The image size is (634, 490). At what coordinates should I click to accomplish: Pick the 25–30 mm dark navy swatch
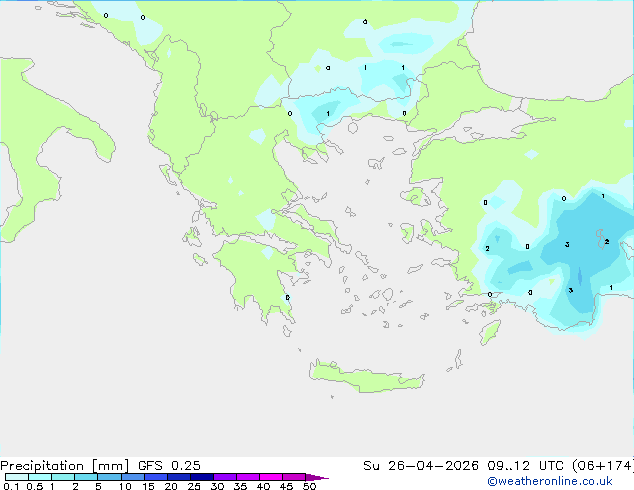tap(201, 477)
